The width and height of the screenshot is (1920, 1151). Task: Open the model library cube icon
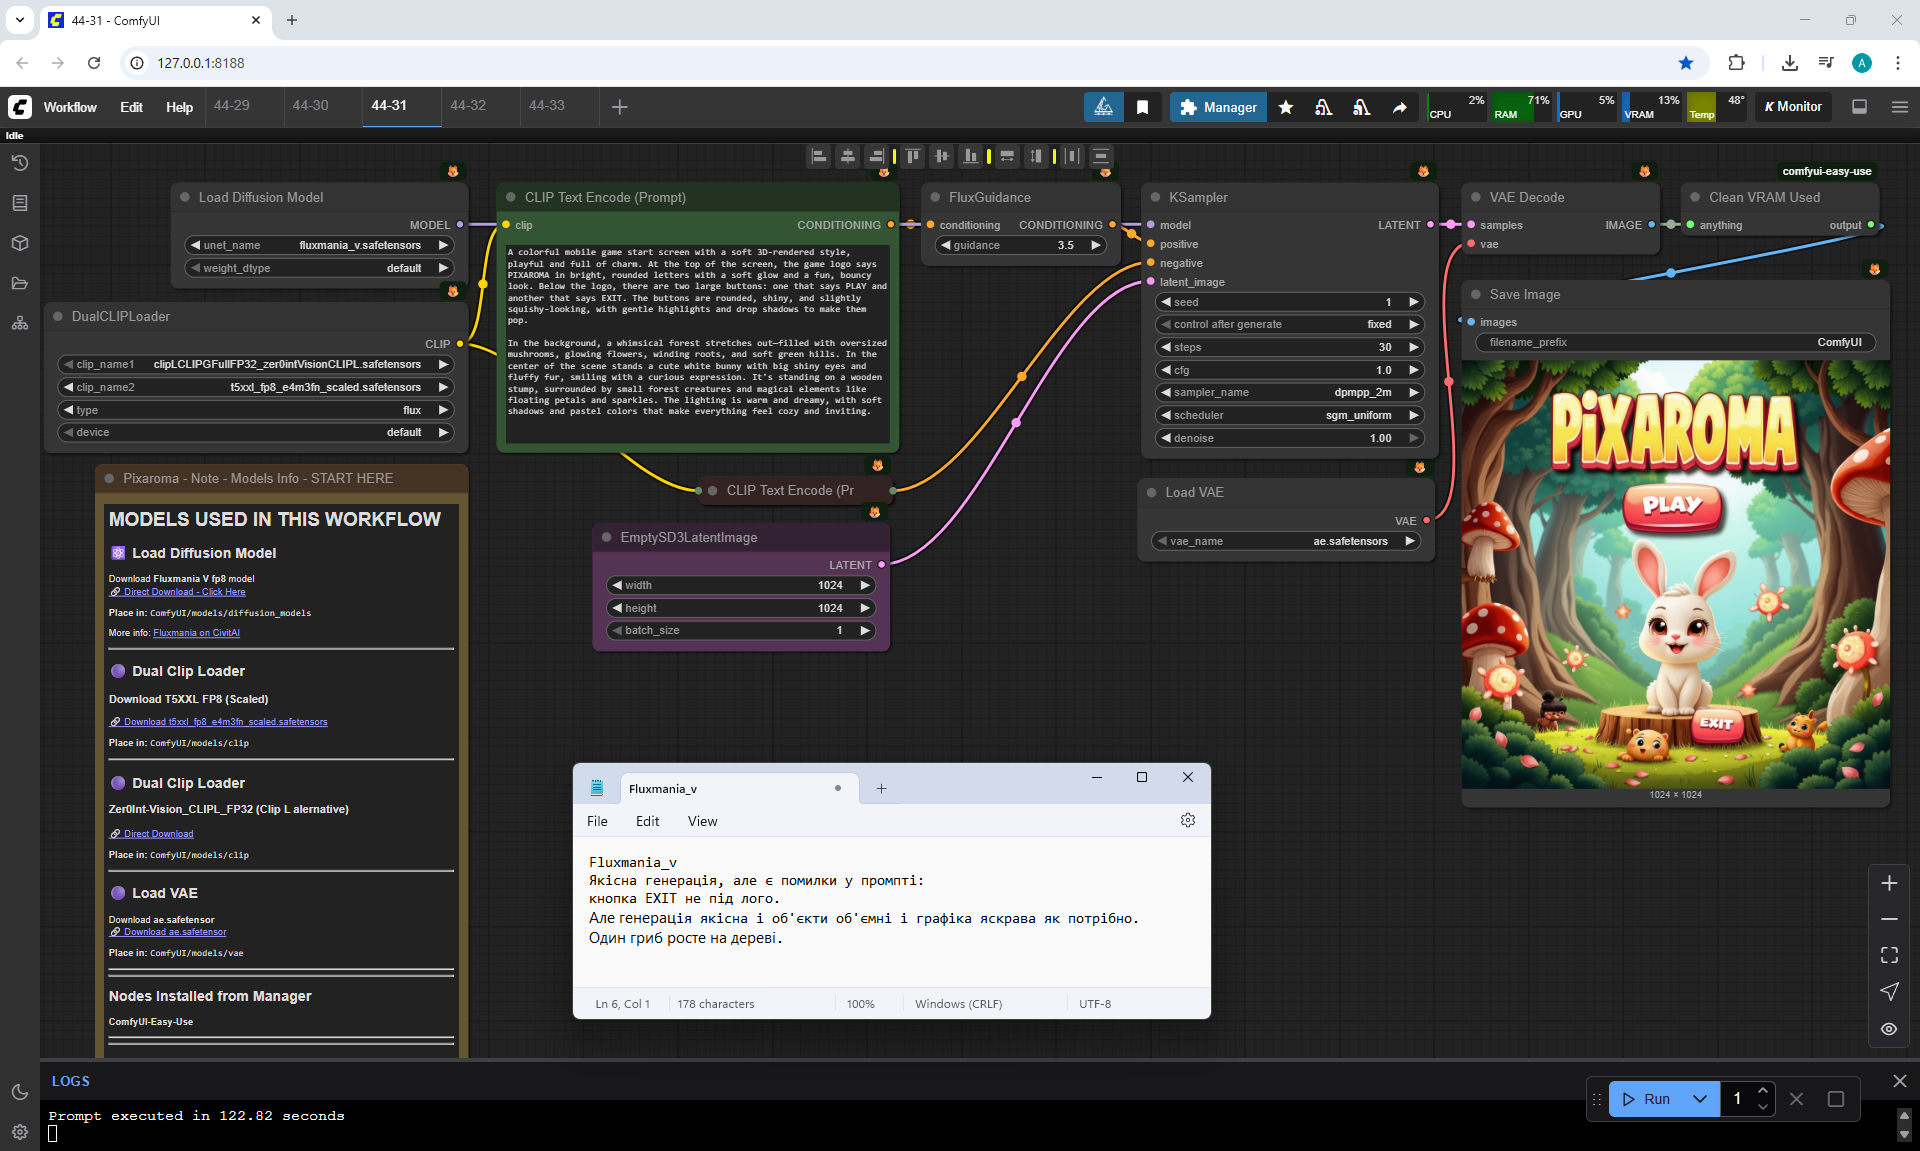click(x=20, y=243)
